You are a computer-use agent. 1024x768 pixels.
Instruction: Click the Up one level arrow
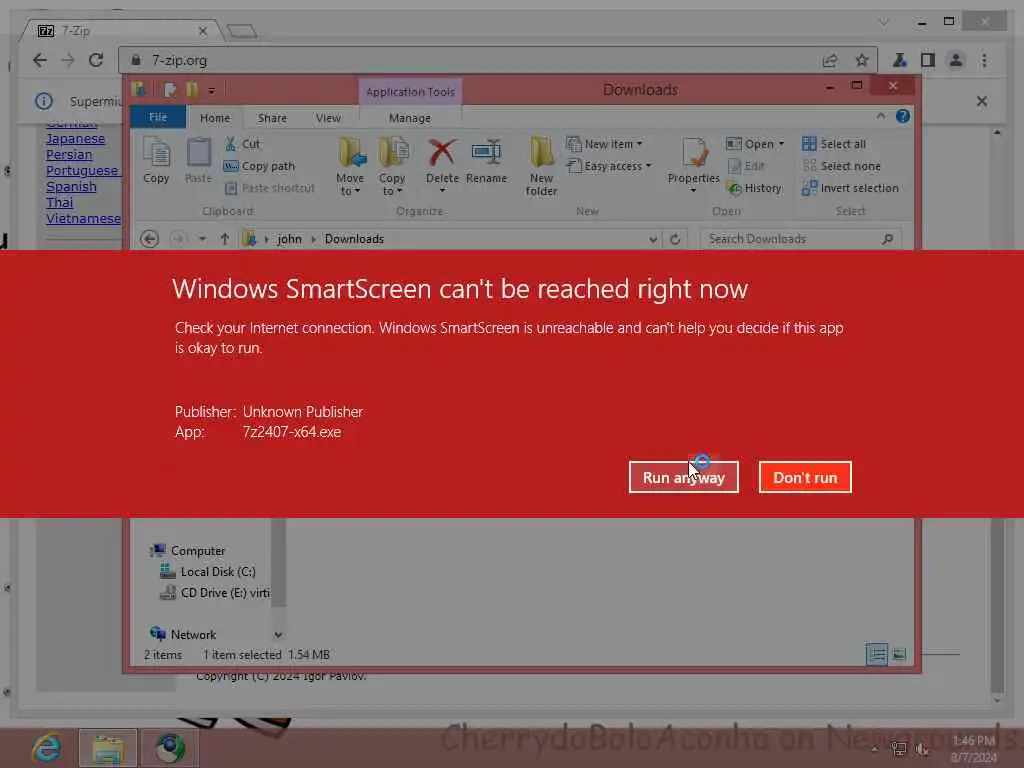[x=225, y=239]
